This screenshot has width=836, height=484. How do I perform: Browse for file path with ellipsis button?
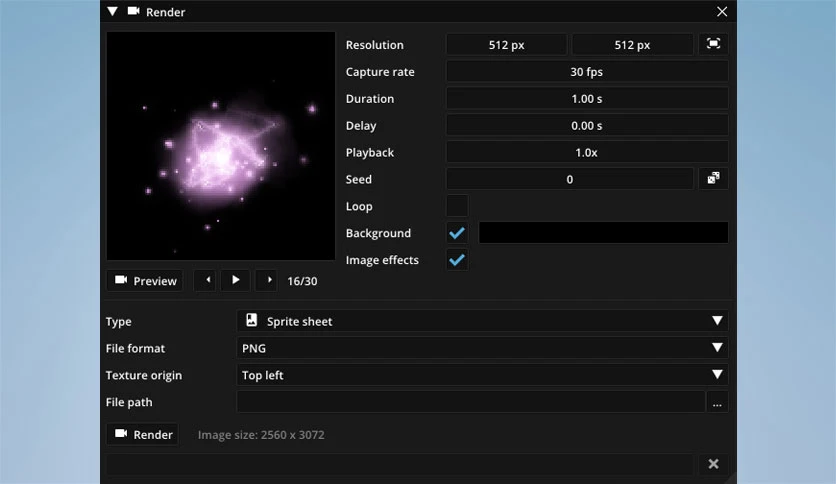(x=717, y=402)
